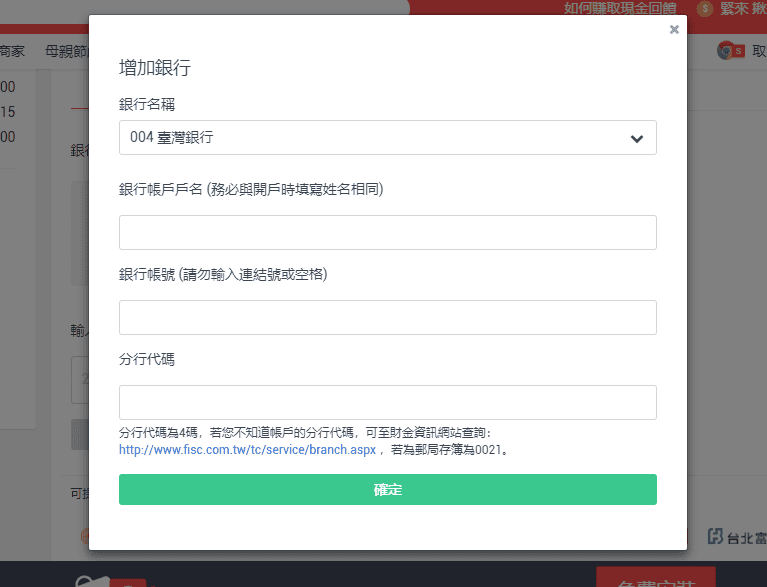The height and width of the screenshot is (587, 767).
Task: Click the 台北富邦 bank logo in background
Action: 737,537
